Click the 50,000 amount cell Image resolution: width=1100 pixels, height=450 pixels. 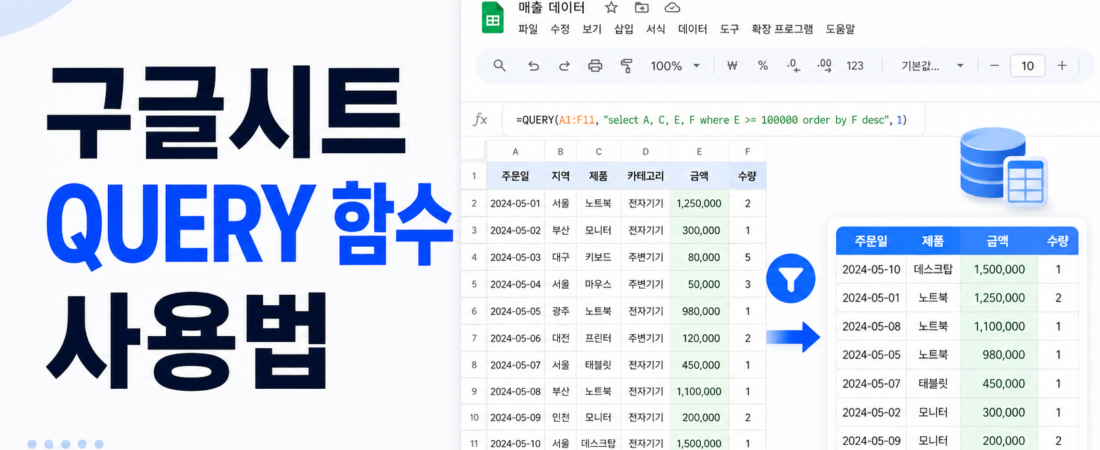(x=699, y=284)
